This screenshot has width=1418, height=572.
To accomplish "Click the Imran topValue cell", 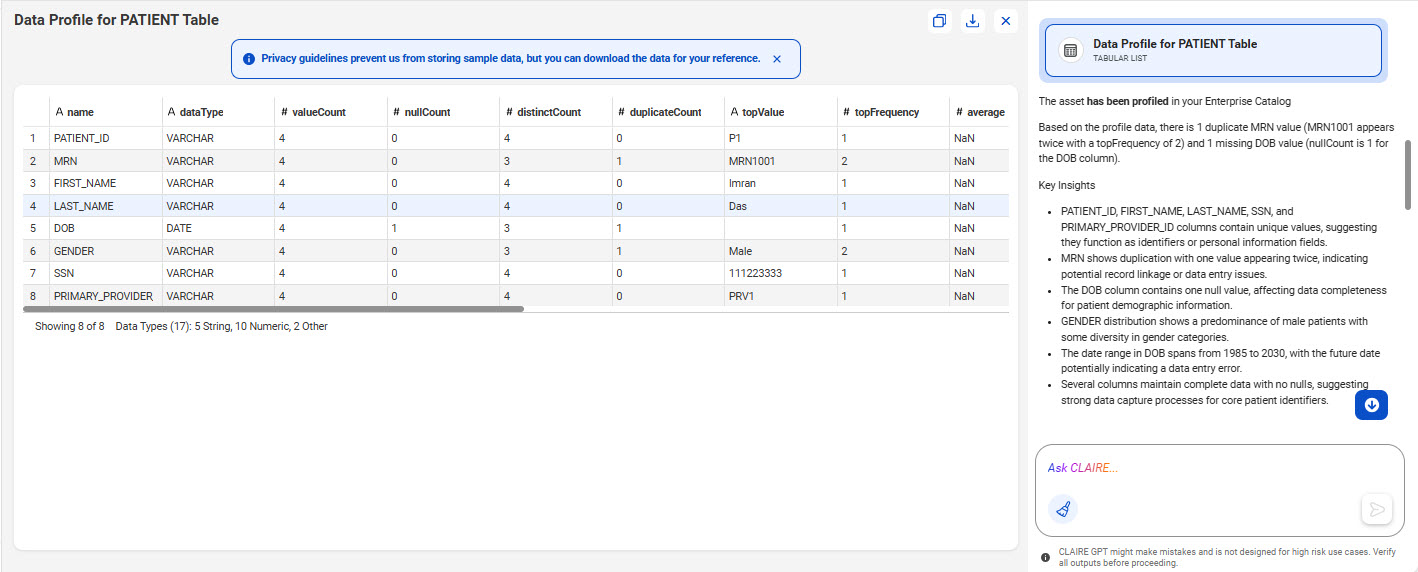I will point(781,183).
